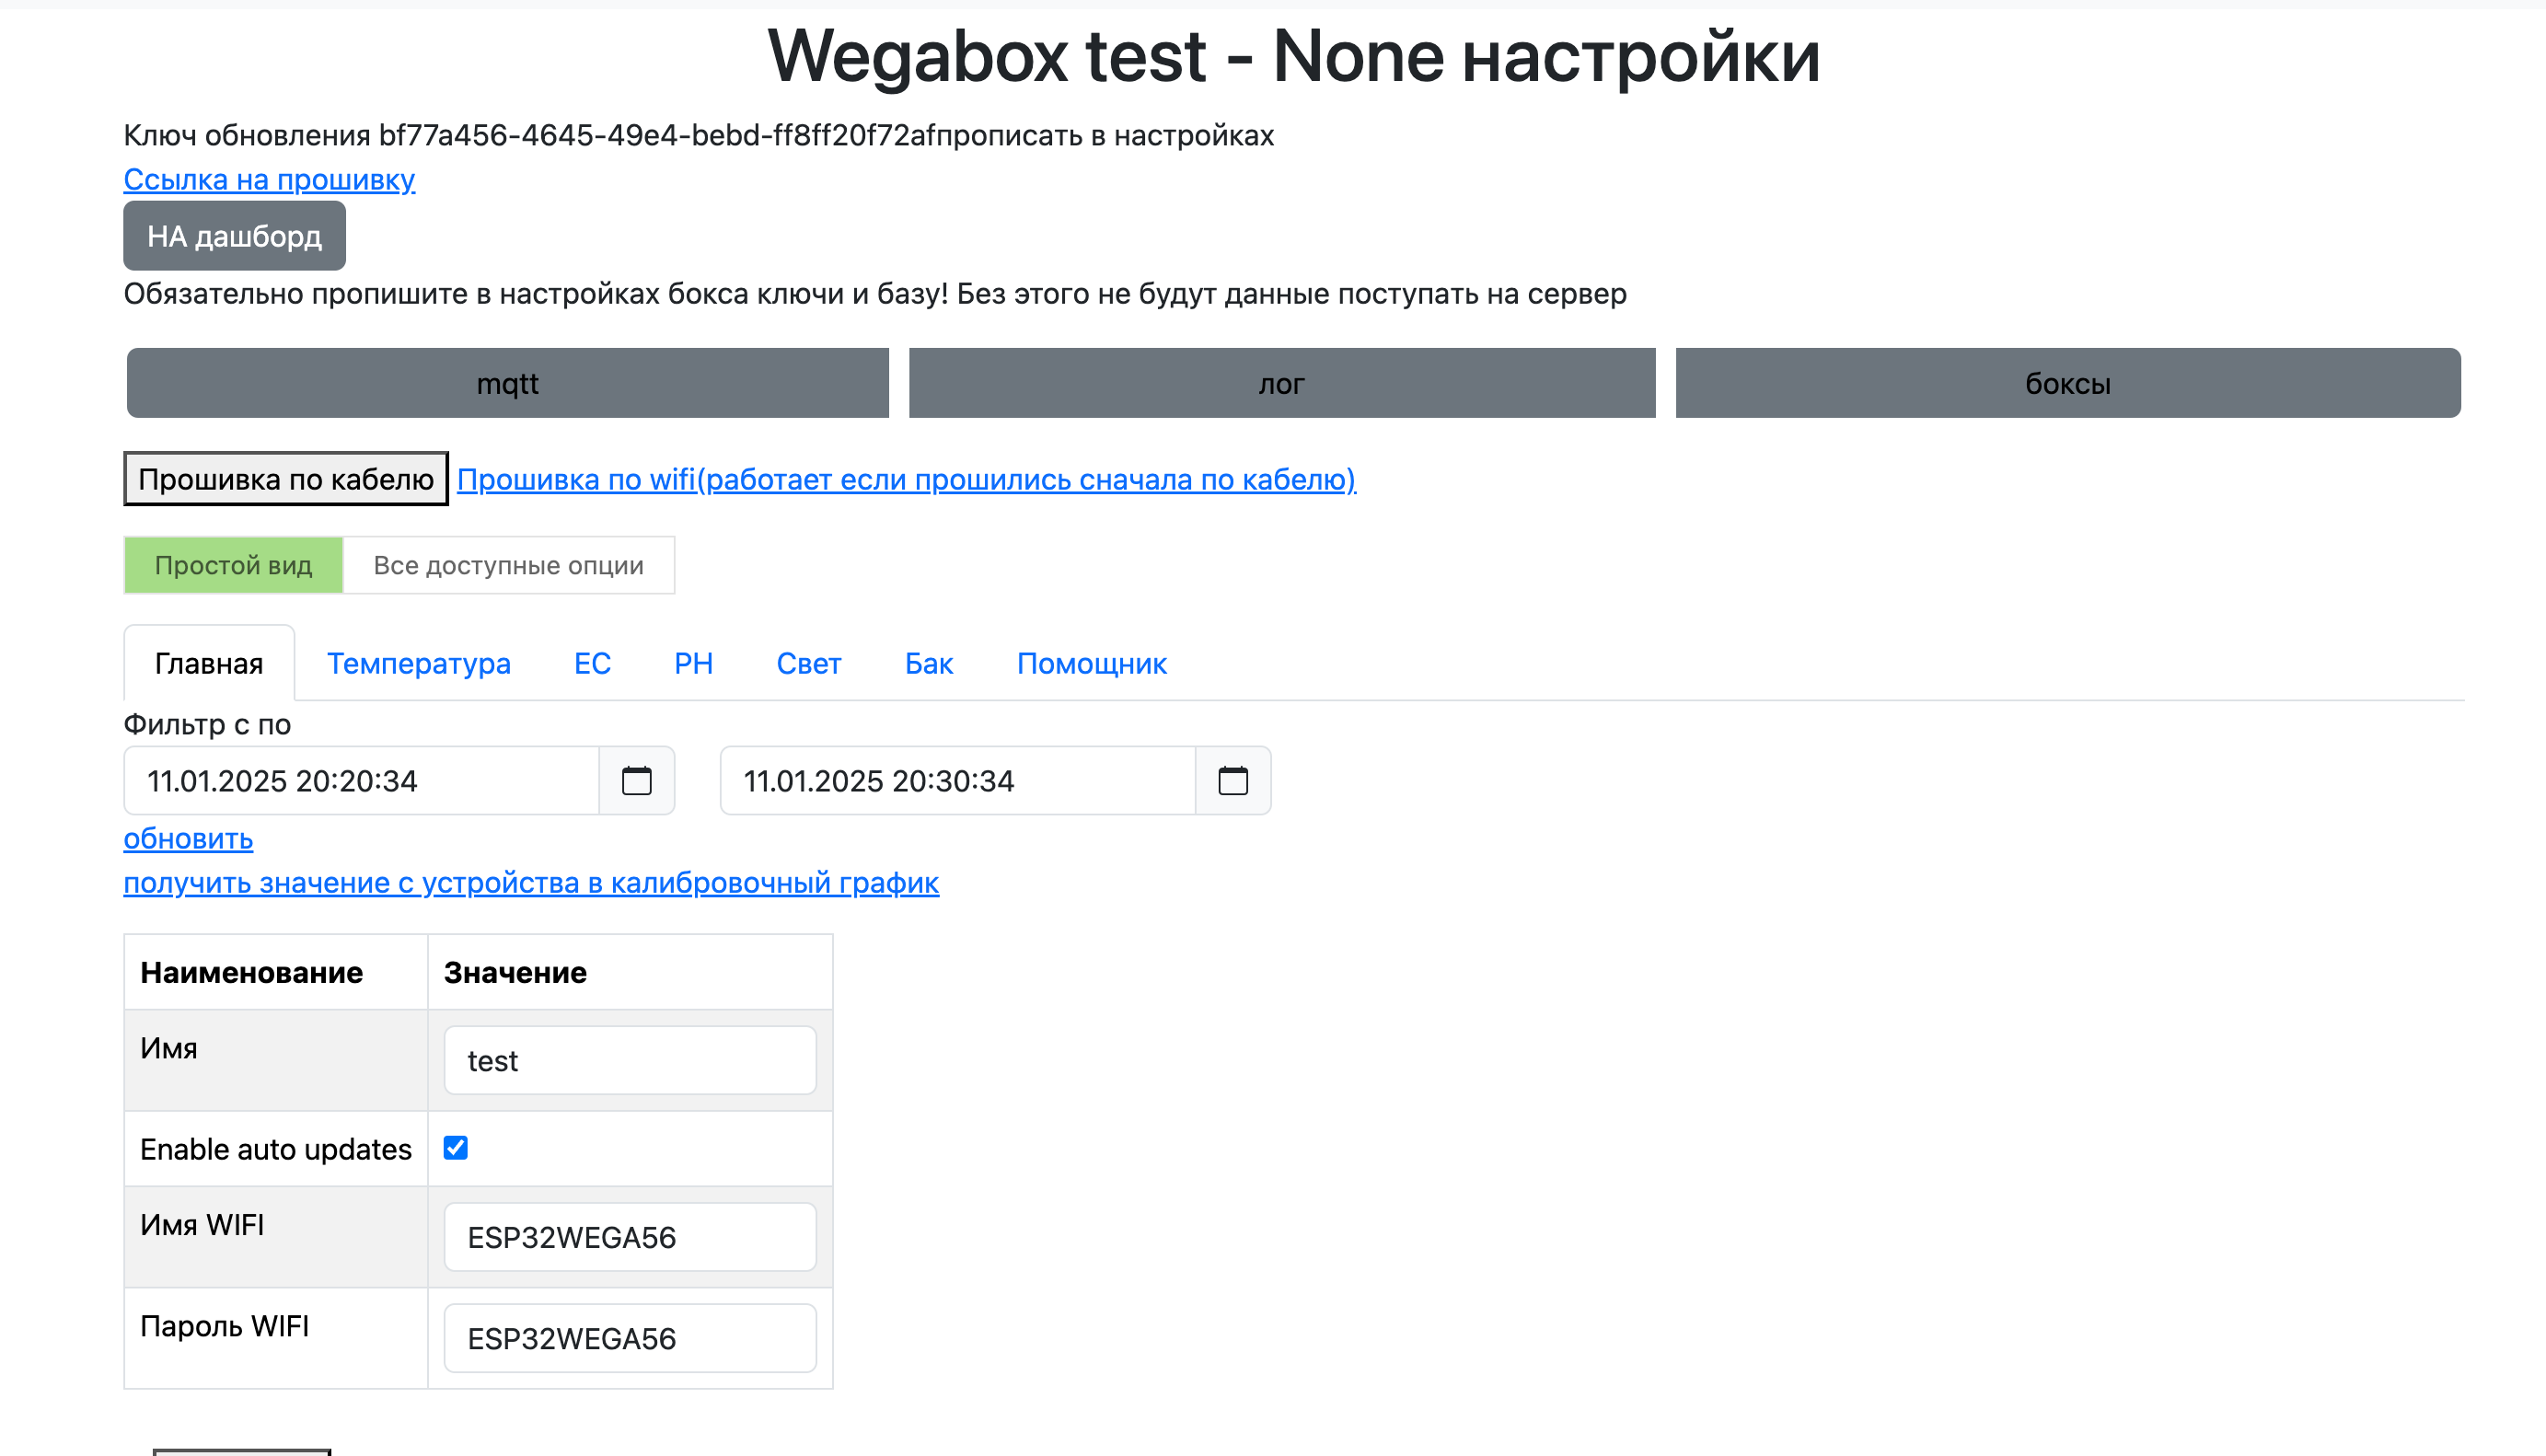Image resolution: width=2546 pixels, height=1456 pixels.
Task: Focus the filter start date field
Action: pos(360,780)
